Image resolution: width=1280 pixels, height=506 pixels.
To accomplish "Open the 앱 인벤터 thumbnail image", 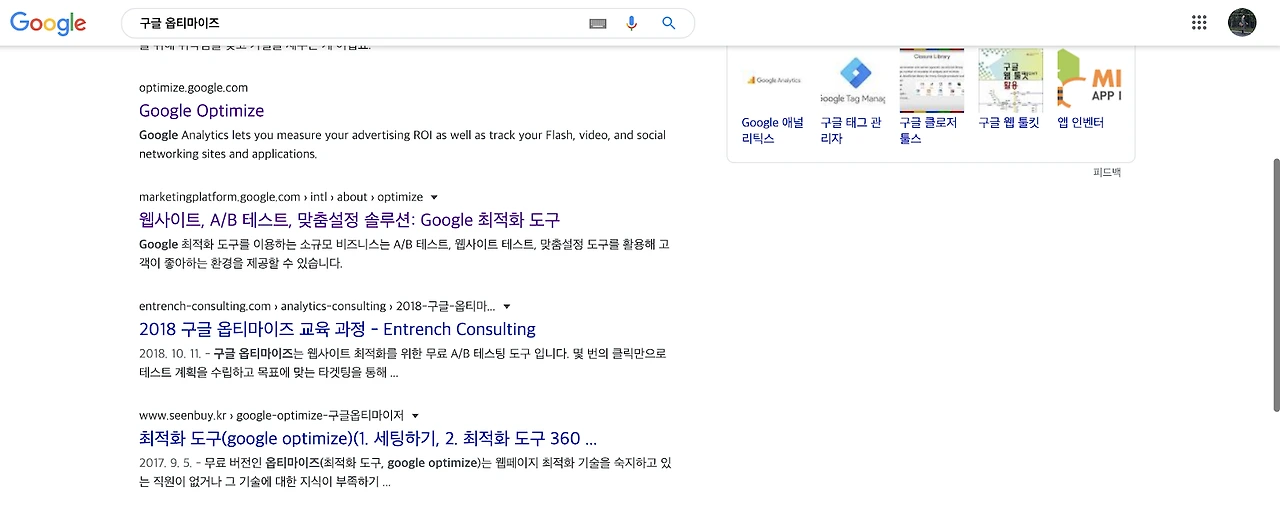I will coord(1089,80).
